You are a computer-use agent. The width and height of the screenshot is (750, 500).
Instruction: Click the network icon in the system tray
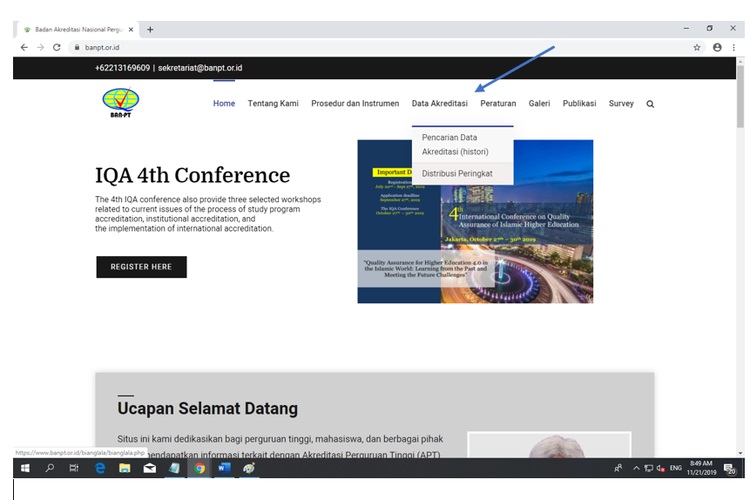[649, 468]
